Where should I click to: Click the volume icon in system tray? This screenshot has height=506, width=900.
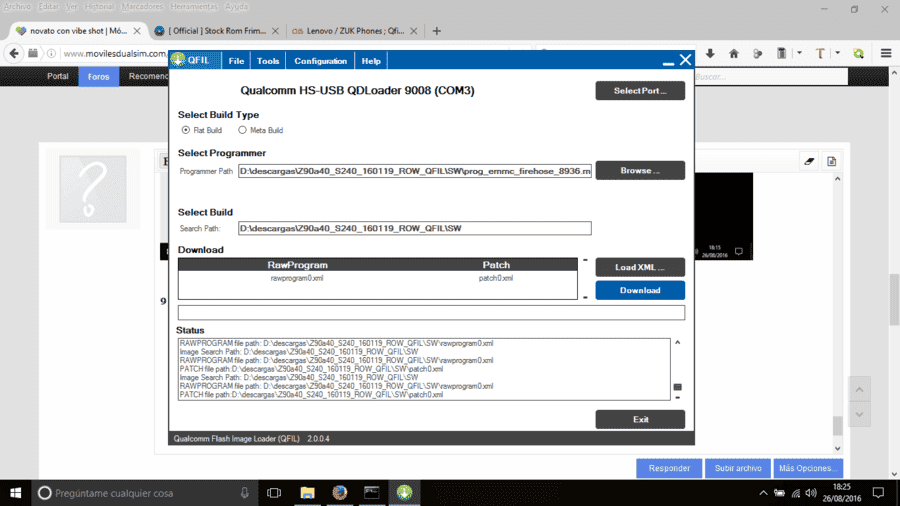[810, 493]
